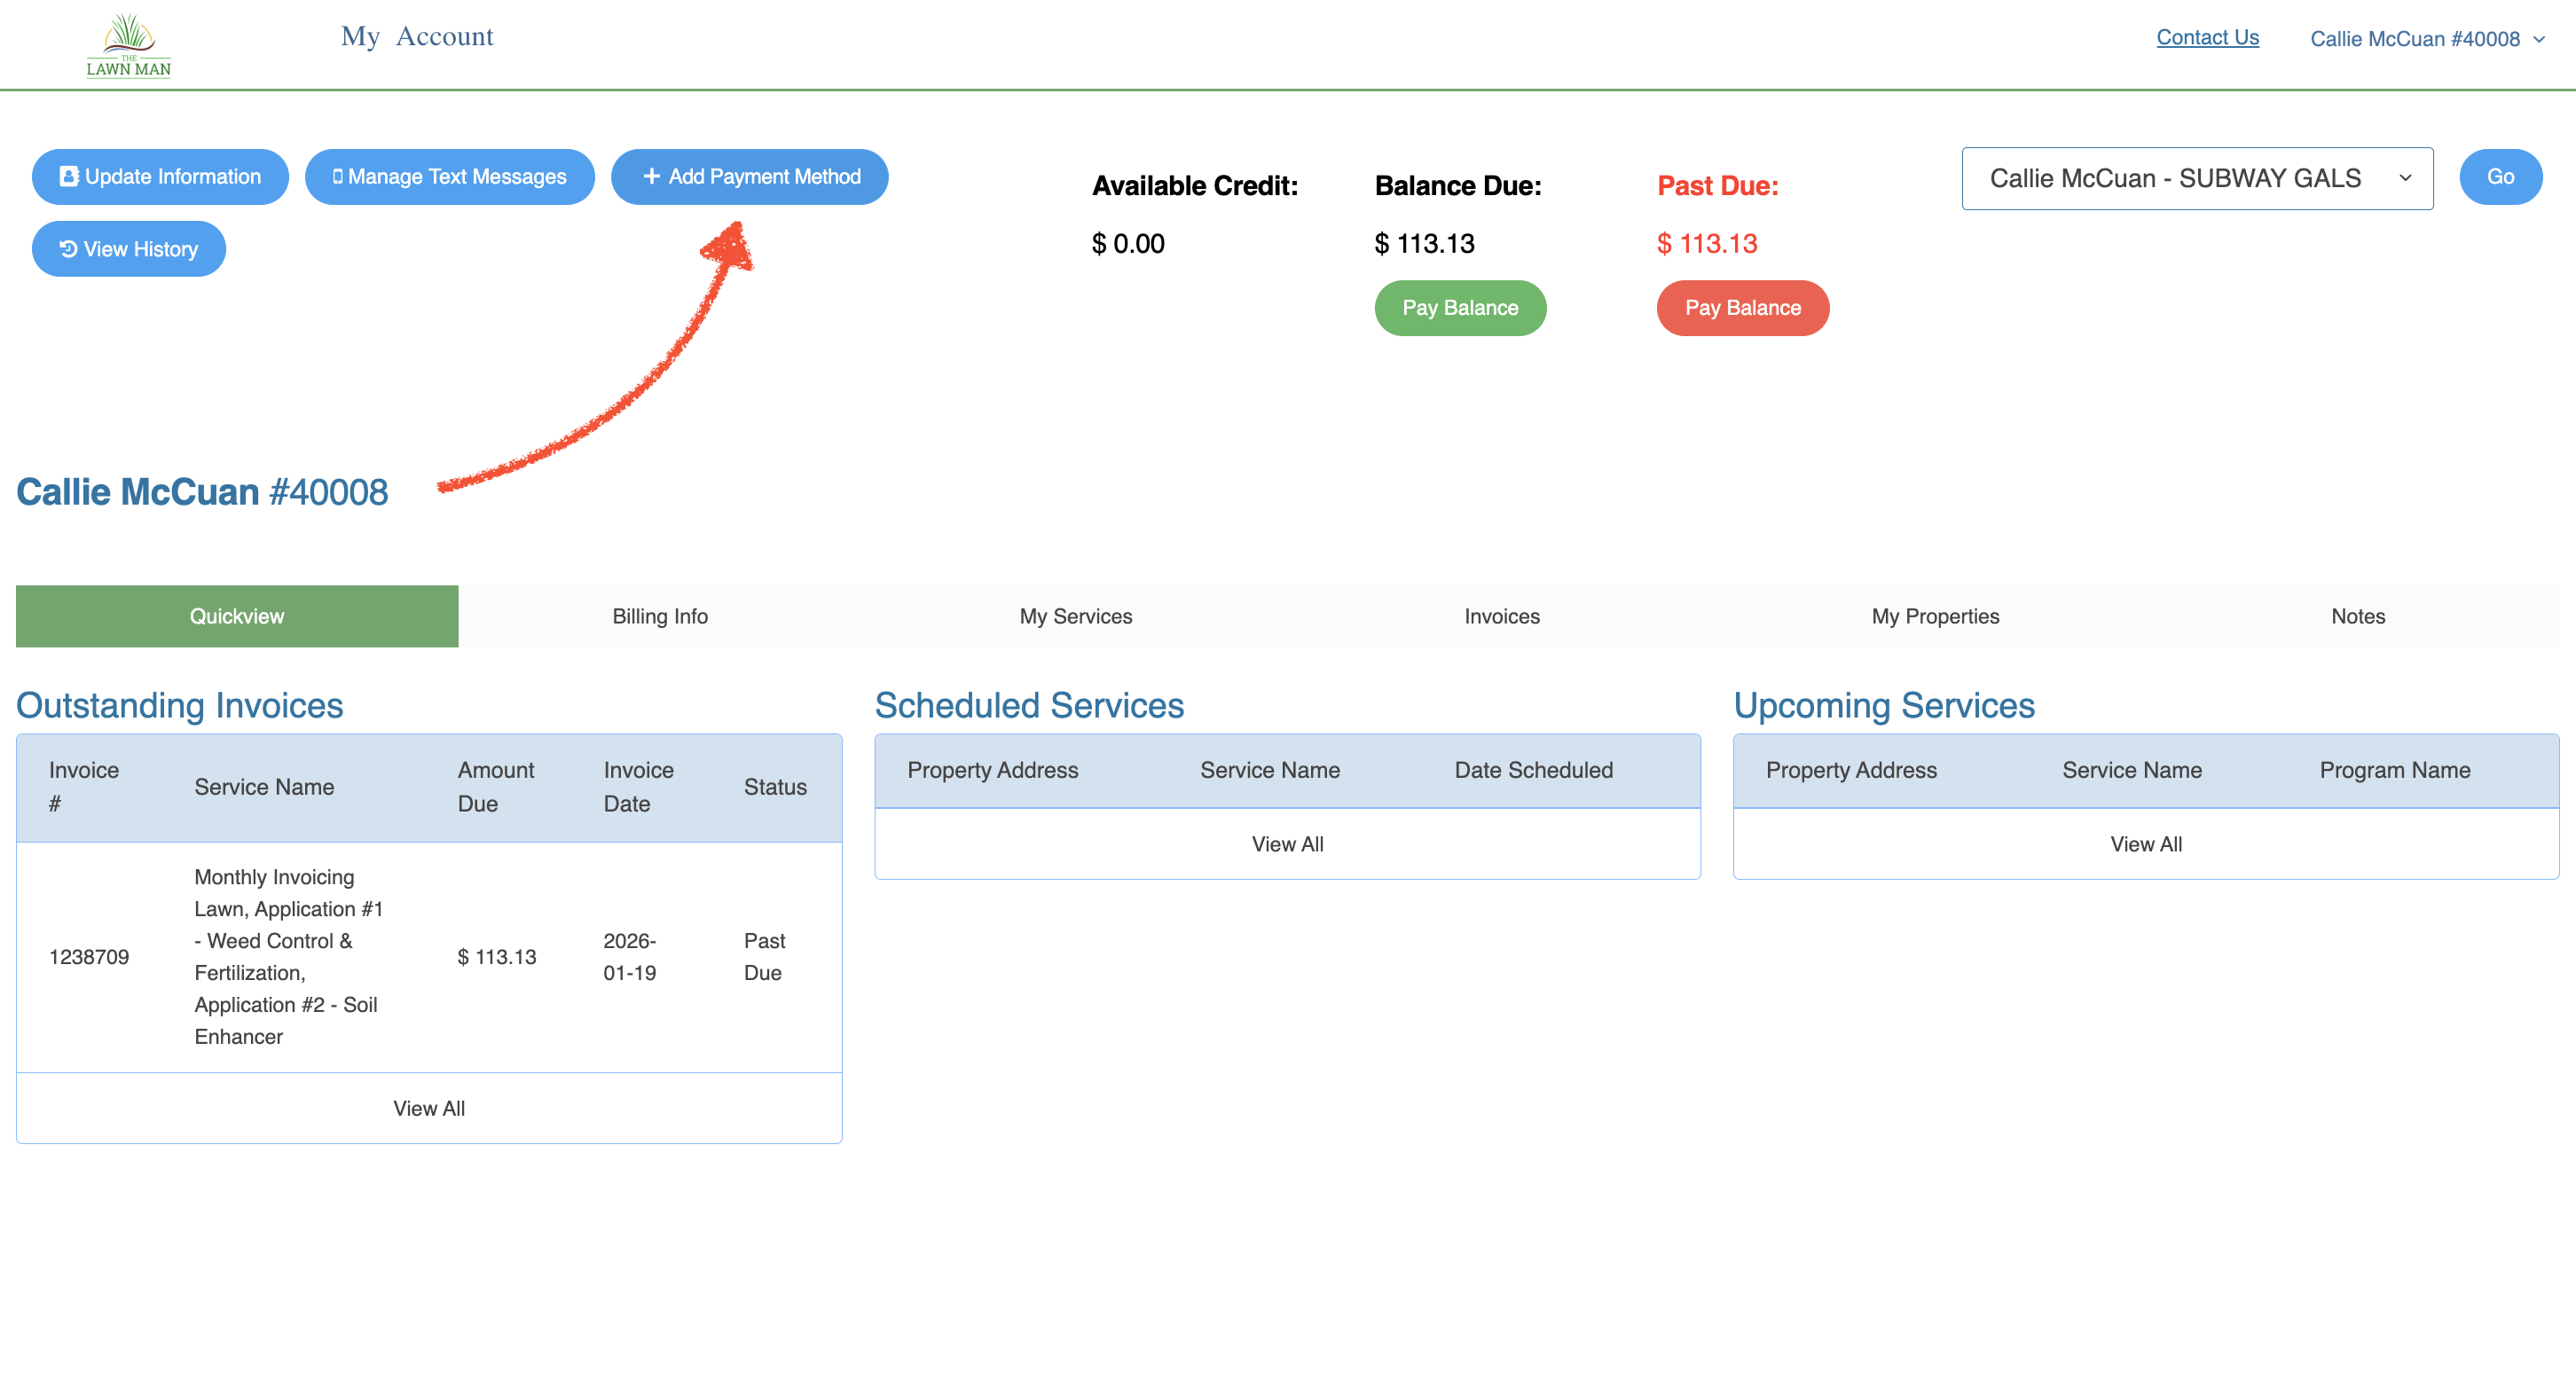The image size is (2576, 1396).
Task: Click the Contact Us link
Action: click(2207, 37)
